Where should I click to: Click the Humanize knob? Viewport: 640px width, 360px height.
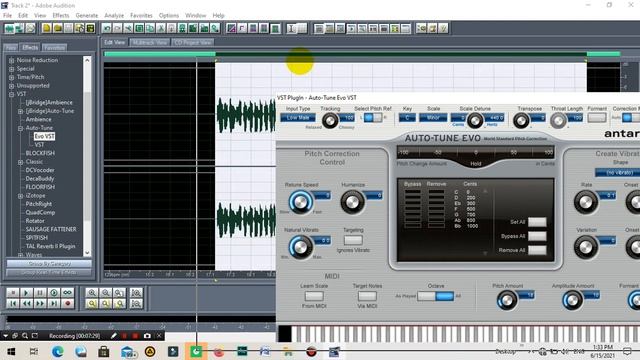pos(352,202)
